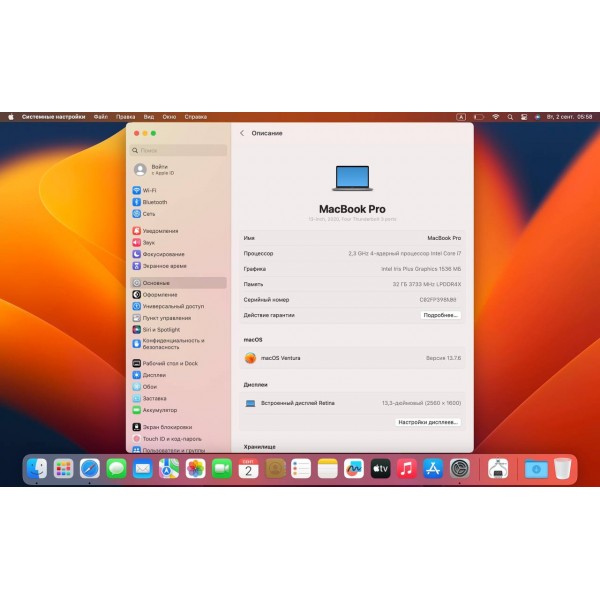
Task: Open Оформление appearance settings
Action: click(155, 295)
